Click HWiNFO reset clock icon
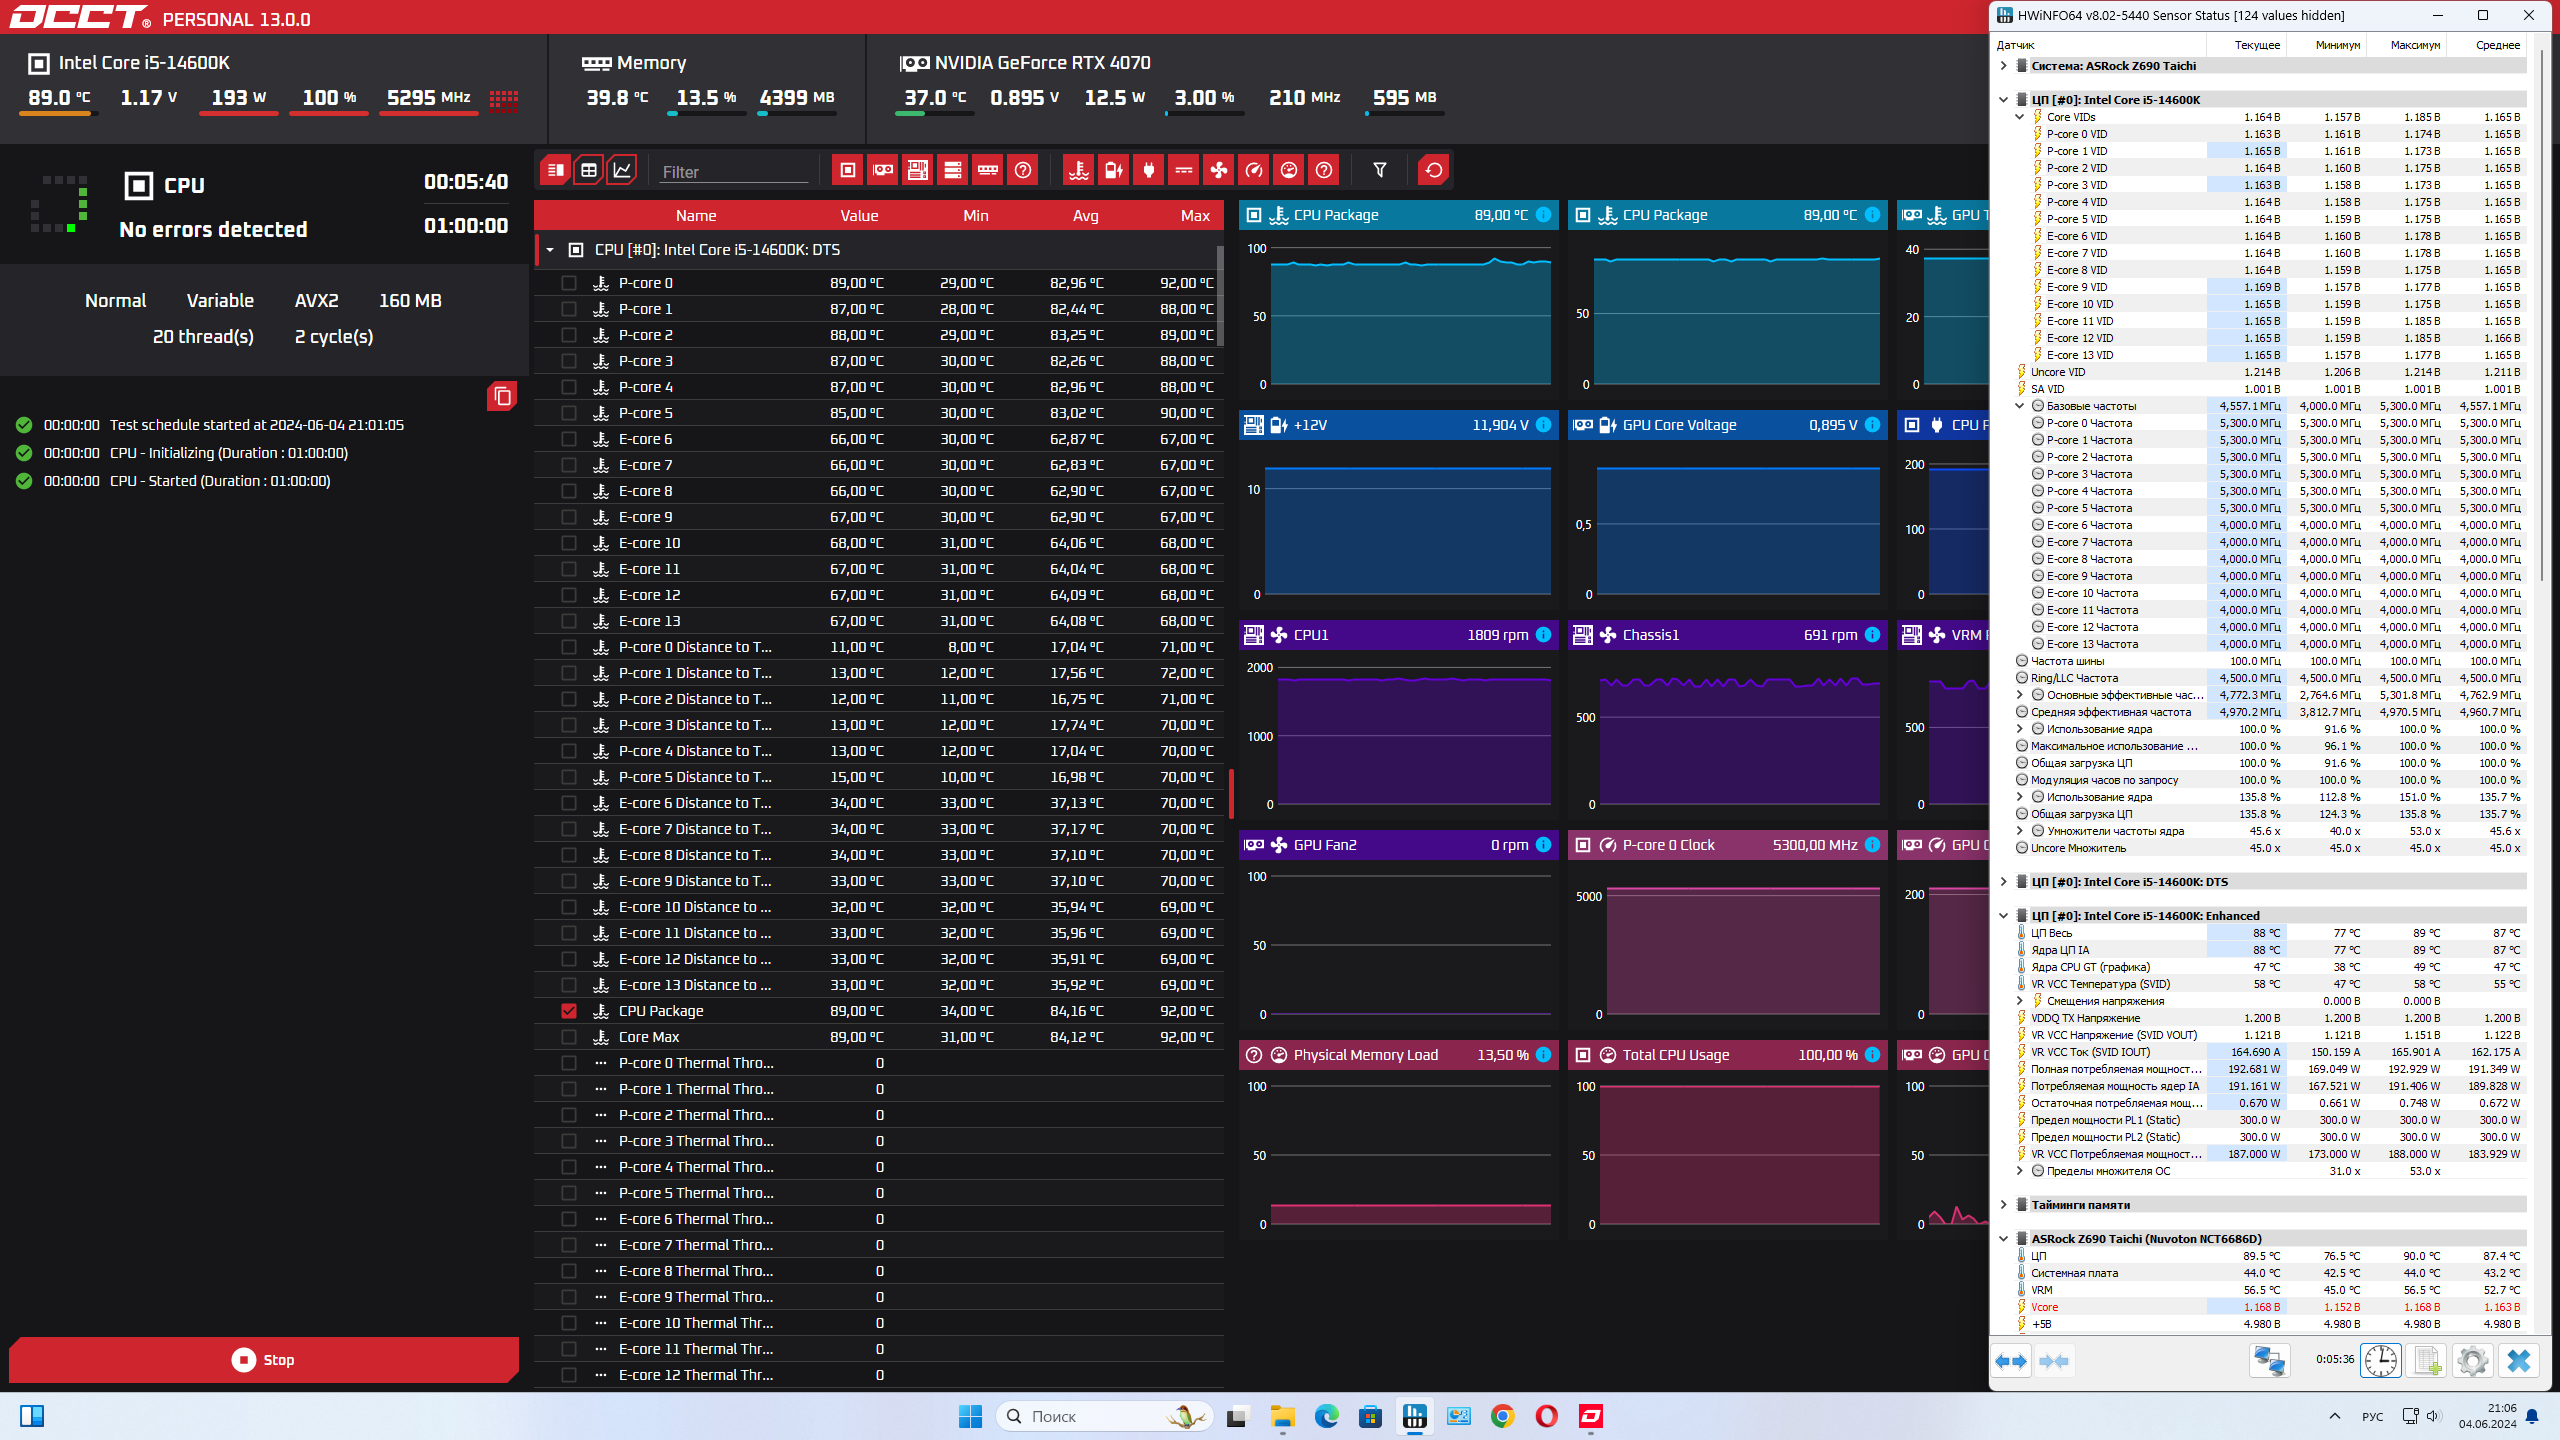 [x=2381, y=1360]
